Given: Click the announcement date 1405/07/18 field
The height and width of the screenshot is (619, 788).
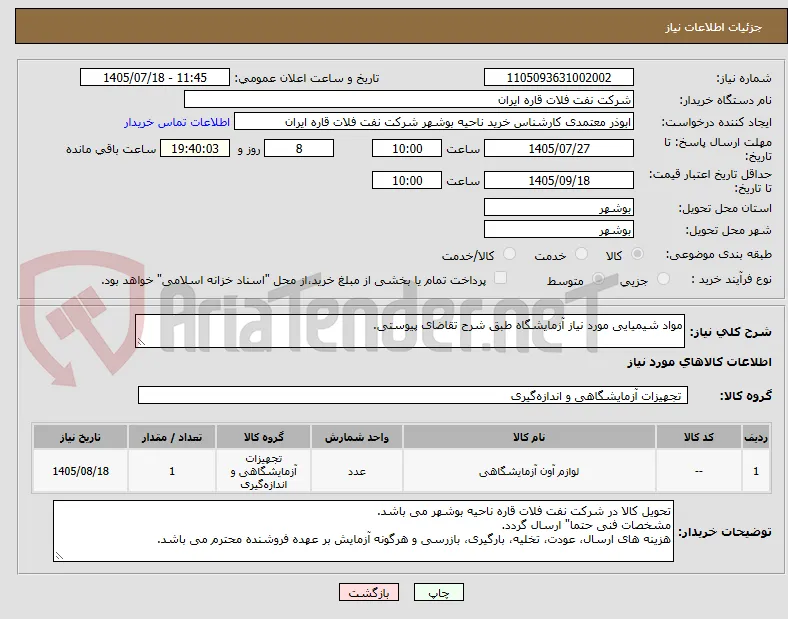Looking at the screenshot, I should click(x=155, y=78).
